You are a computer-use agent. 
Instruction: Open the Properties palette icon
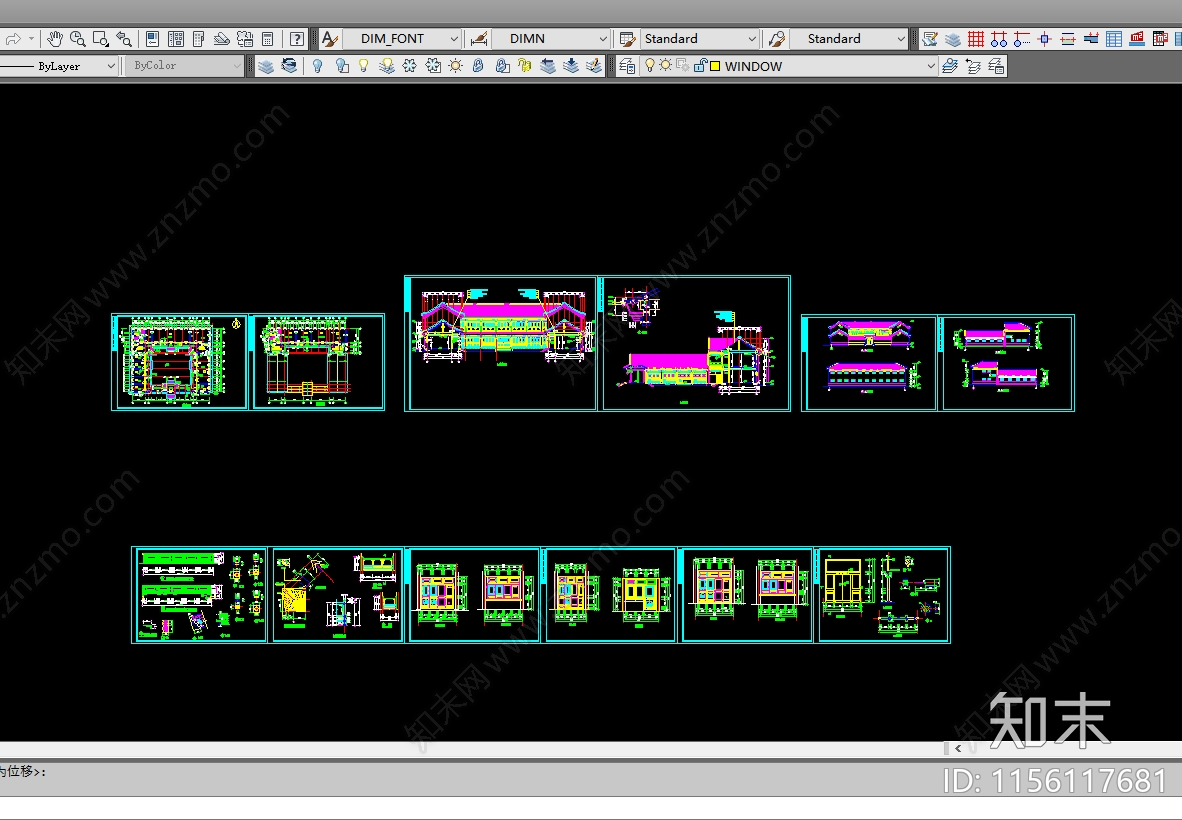click(152, 38)
